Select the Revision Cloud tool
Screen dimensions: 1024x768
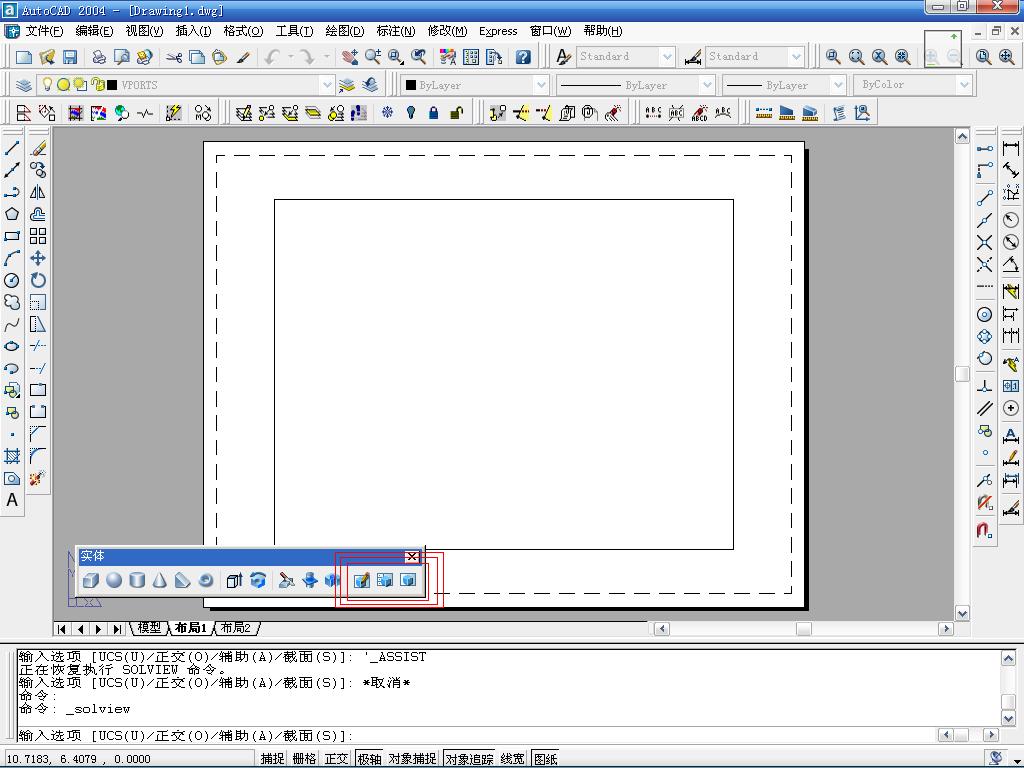tap(12, 302)
